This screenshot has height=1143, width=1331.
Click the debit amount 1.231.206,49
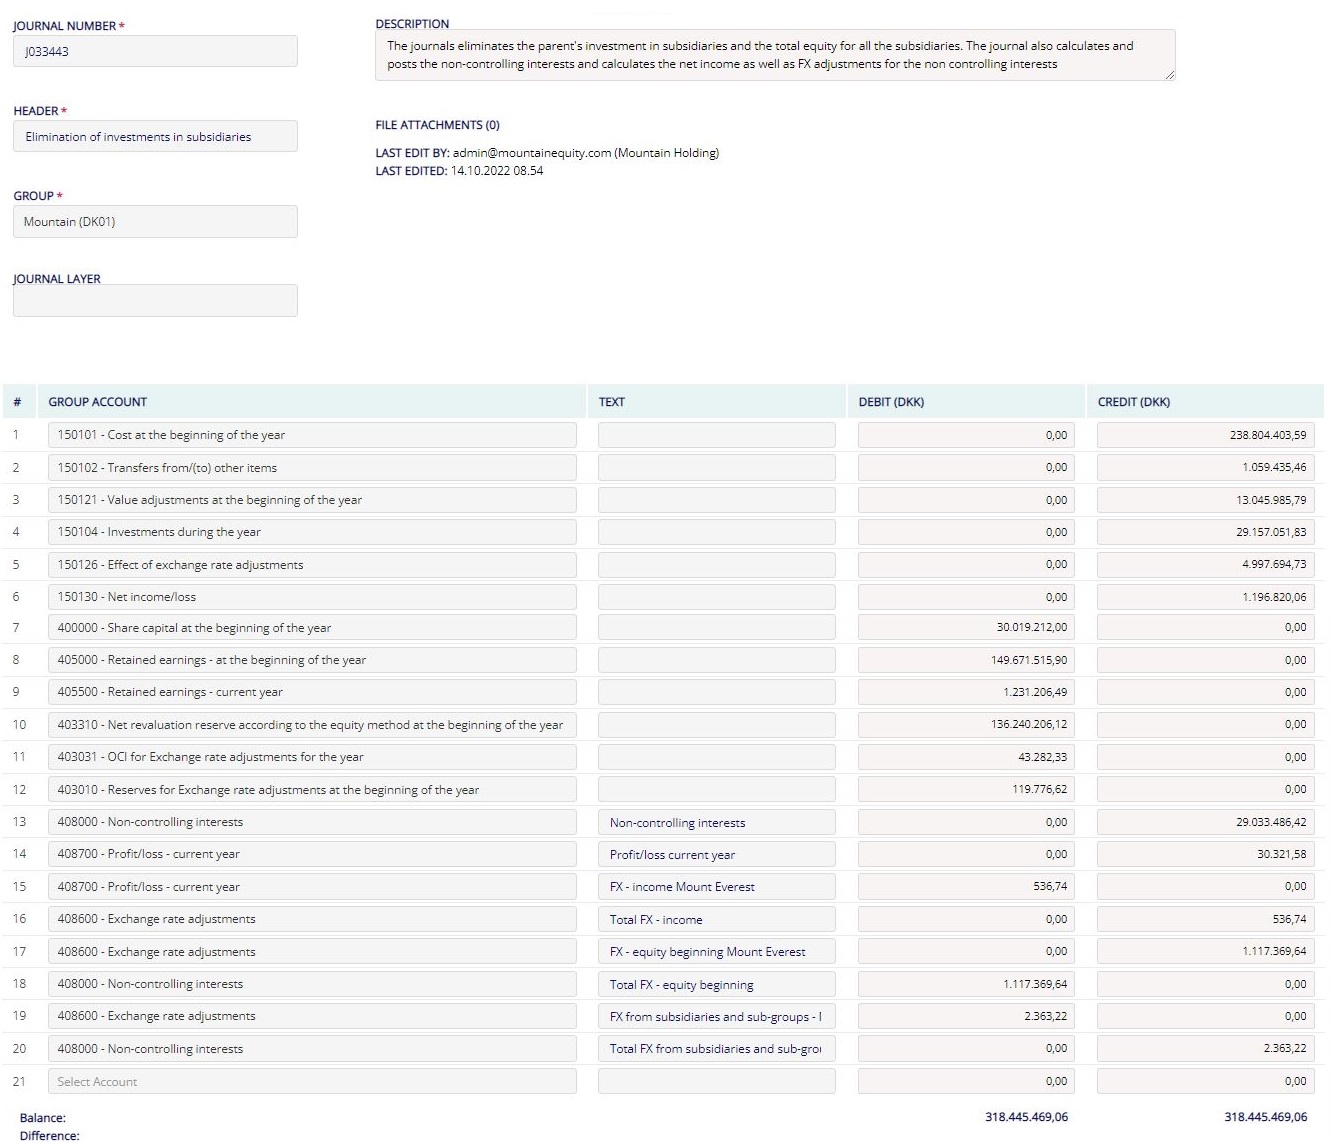point(967,692)
